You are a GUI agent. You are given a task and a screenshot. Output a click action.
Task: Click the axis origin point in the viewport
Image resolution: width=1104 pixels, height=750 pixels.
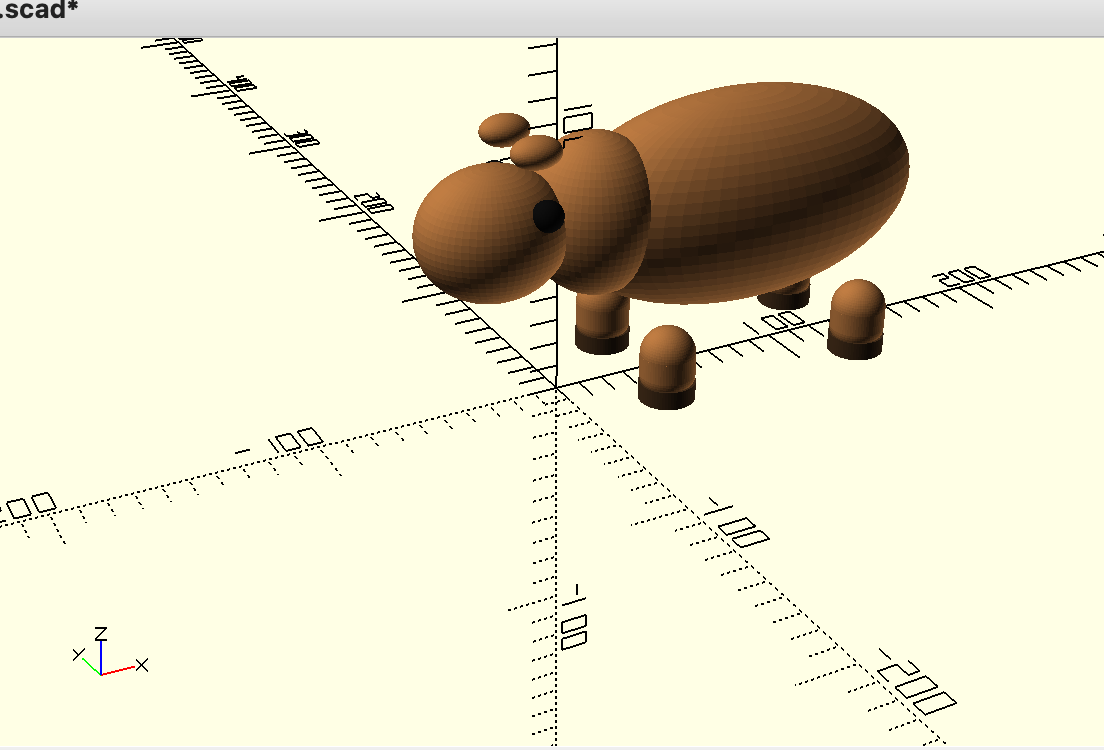coord(555,385)
